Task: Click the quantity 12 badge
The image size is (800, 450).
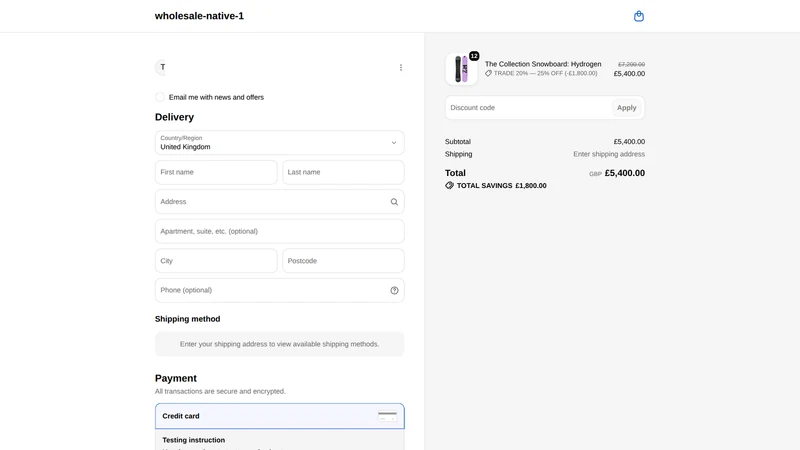Action: pyautogui.click(x=474, y=56)
